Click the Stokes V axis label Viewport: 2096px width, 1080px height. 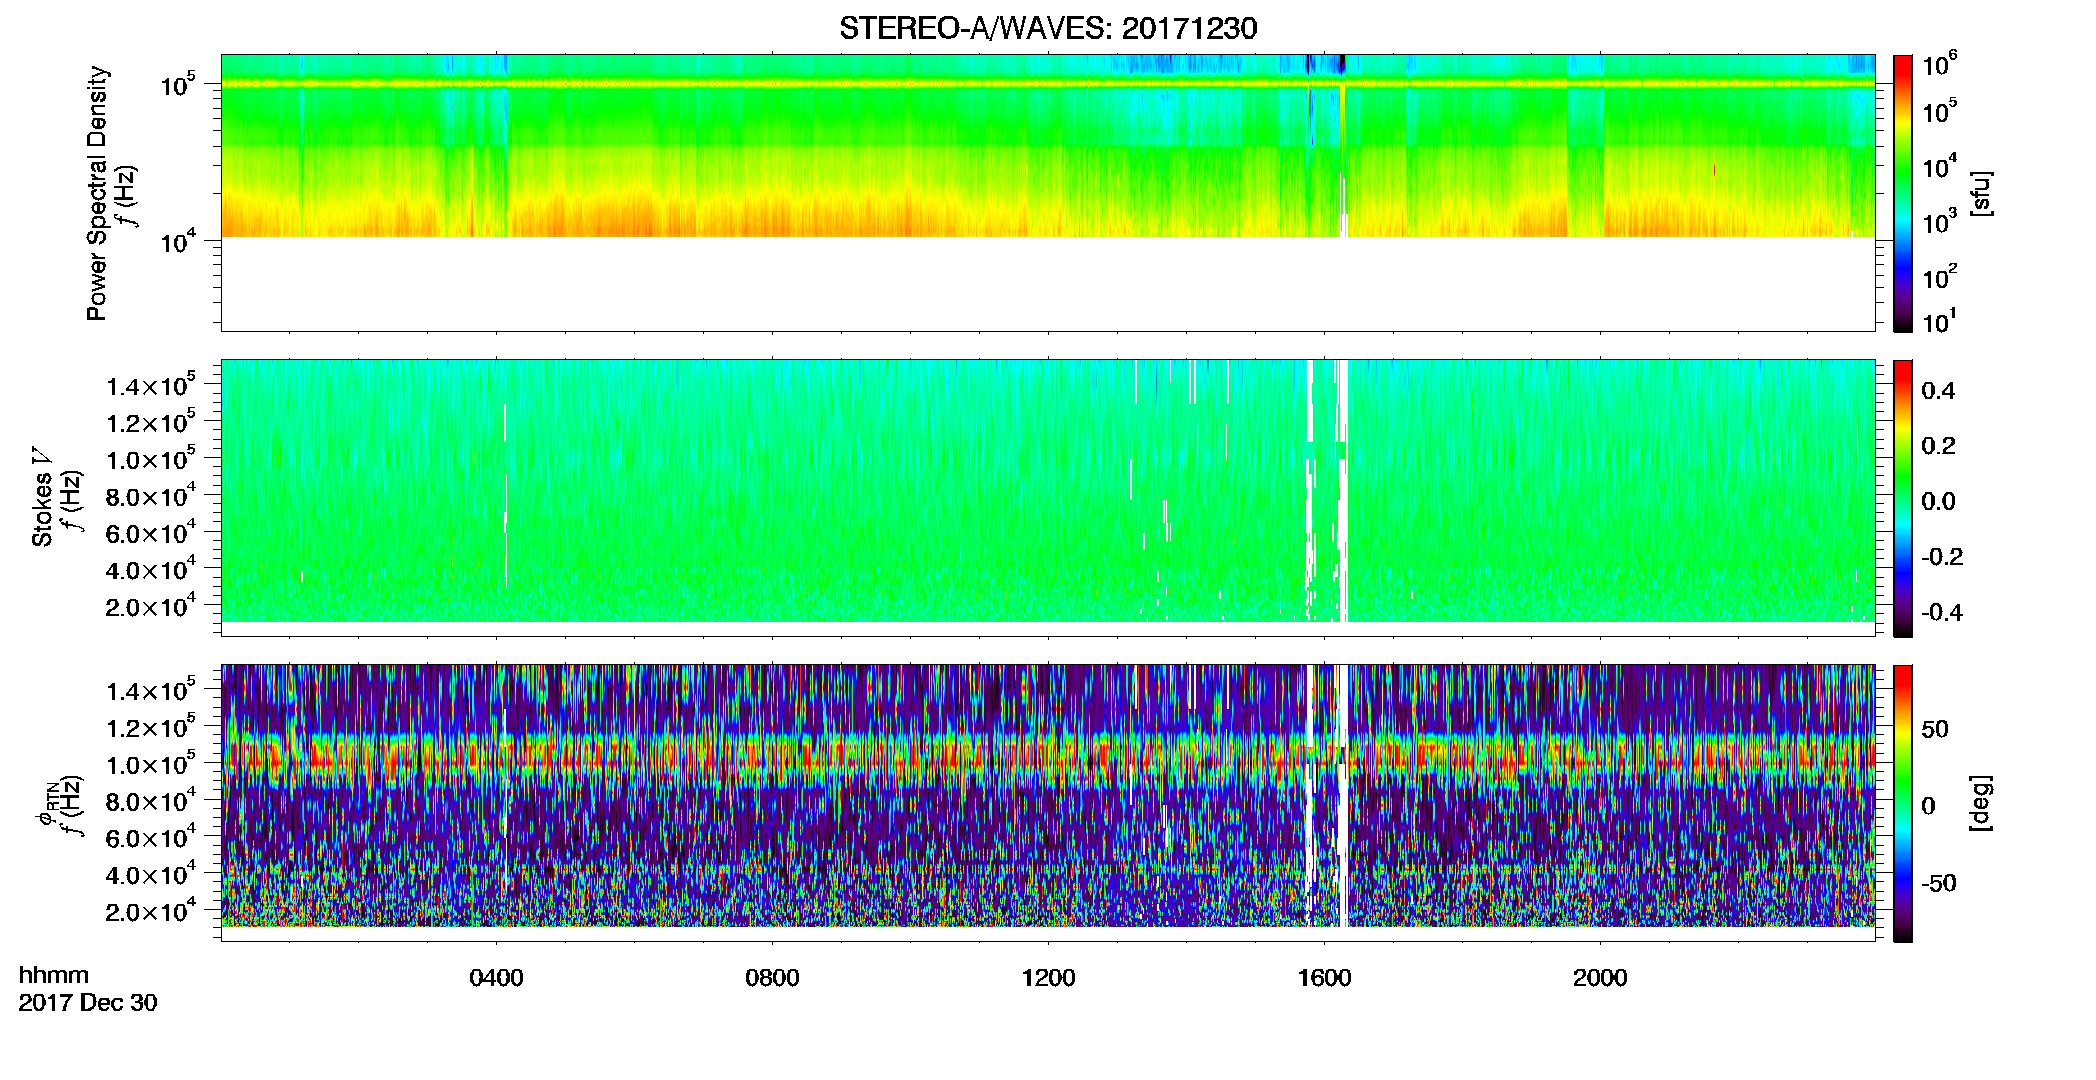click(42, 496)
